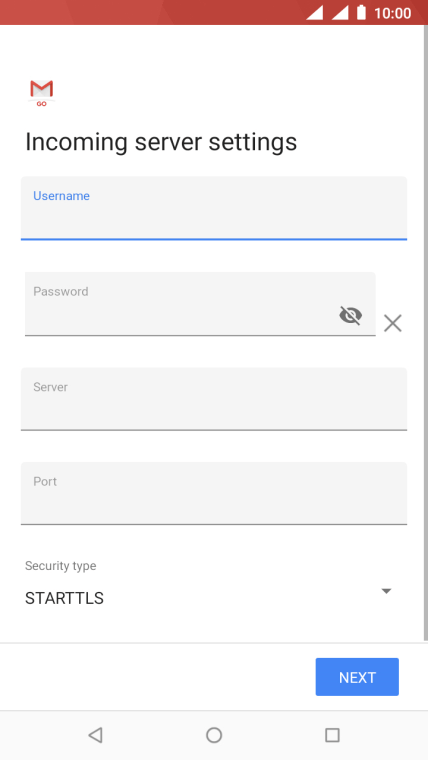Tap the Incoming server settings heading
This screenshot has height=760, width=428.
(161, 142)
